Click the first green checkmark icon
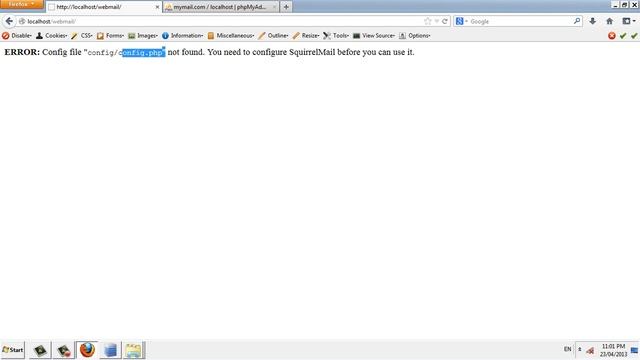 pos(623,36)
